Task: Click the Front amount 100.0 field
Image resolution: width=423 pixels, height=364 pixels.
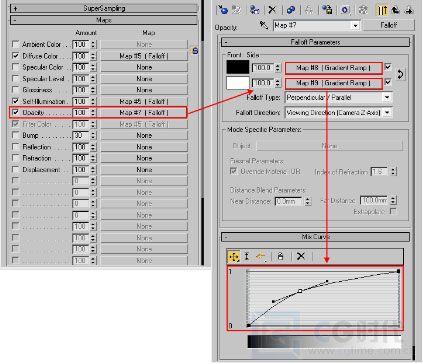Action: [263, 68]
